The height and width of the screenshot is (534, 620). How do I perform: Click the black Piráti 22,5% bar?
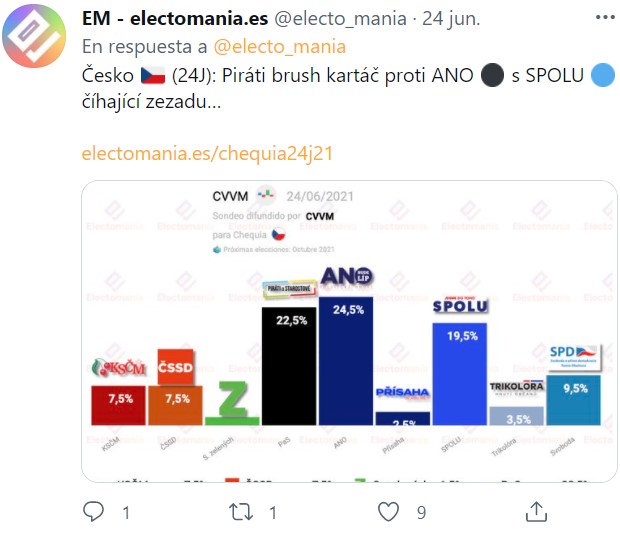289,365
